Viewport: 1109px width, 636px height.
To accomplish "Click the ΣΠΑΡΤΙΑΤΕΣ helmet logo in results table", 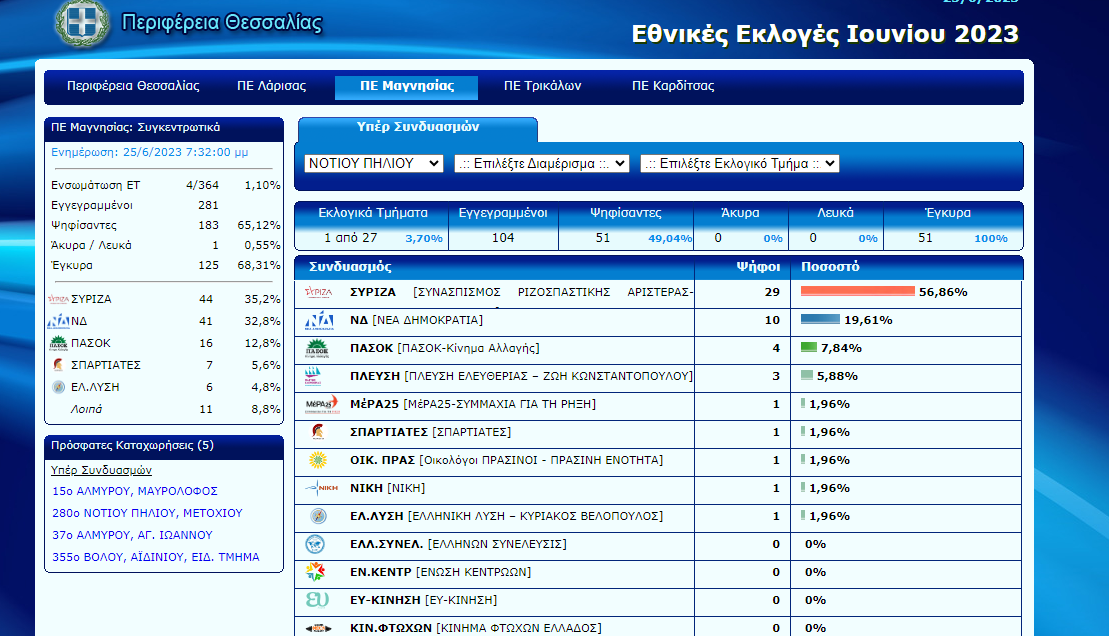I will coord(317,432).
